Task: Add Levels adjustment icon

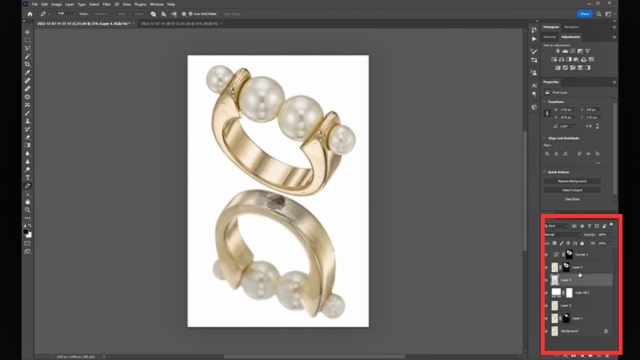Action: (x=565, y=51)
